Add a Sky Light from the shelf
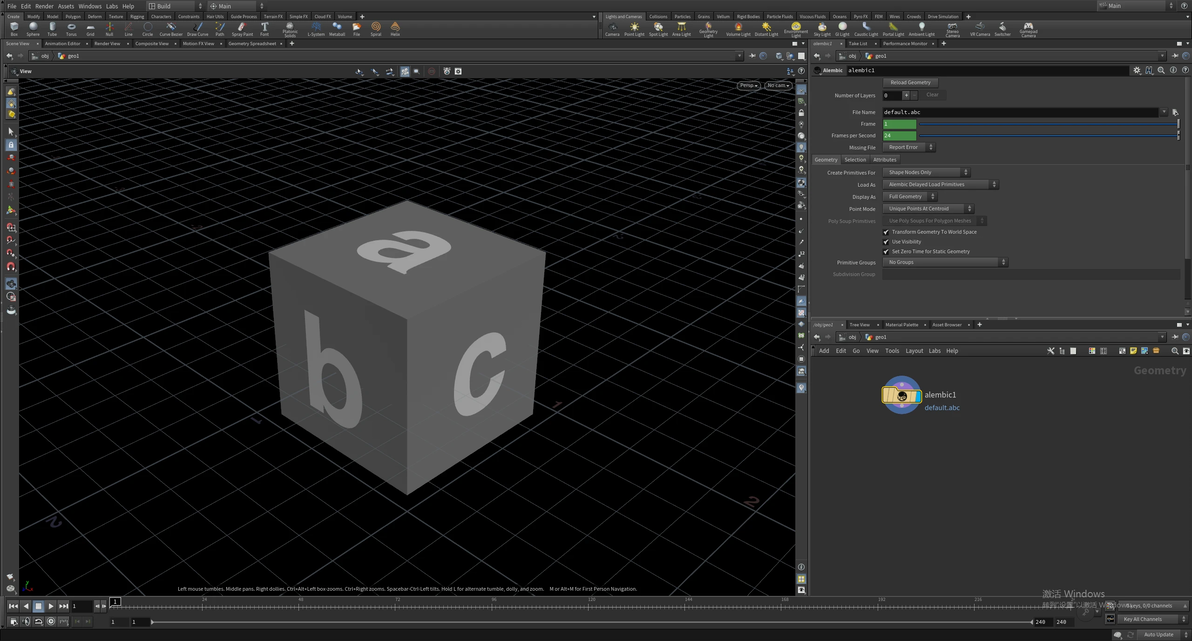The height and width of the screenshot is (641, 1192). 821,28
